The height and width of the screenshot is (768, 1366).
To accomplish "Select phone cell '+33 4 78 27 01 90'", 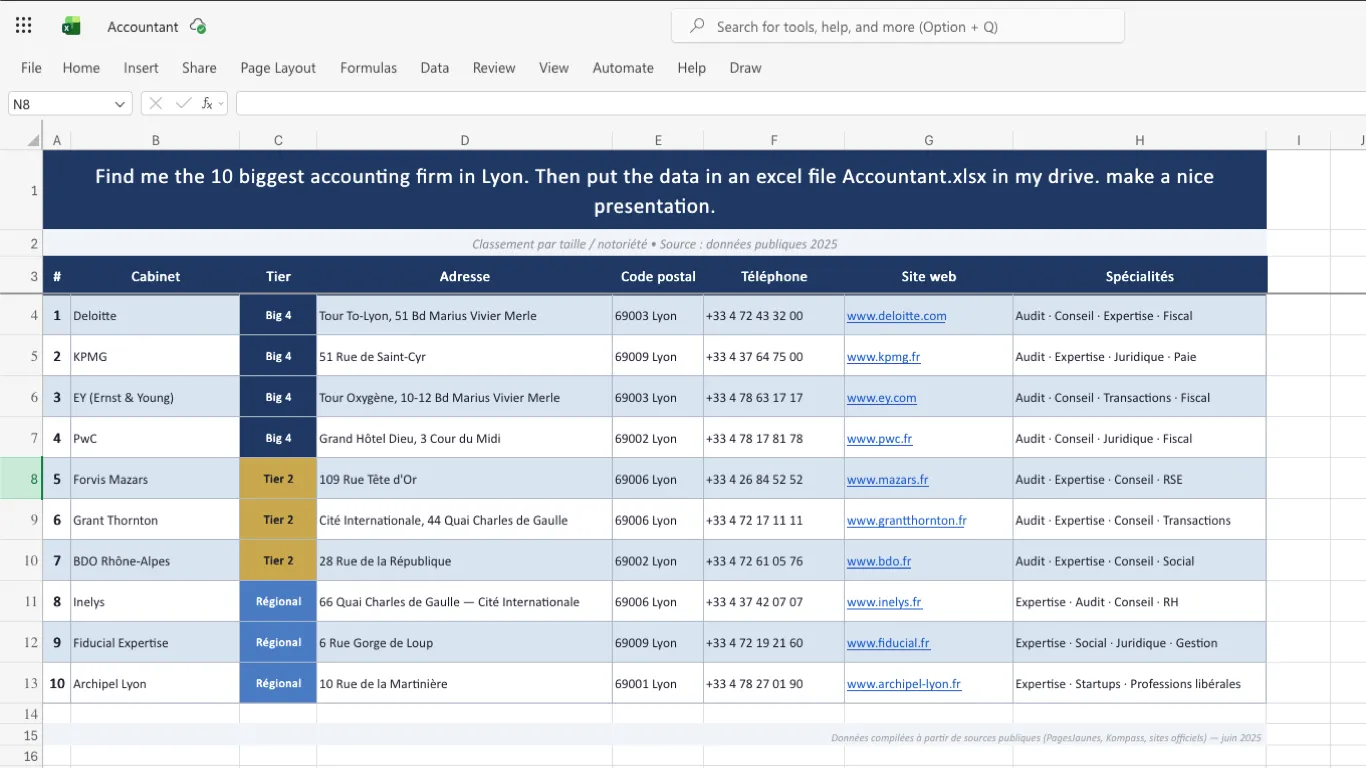I will point(774,685).
